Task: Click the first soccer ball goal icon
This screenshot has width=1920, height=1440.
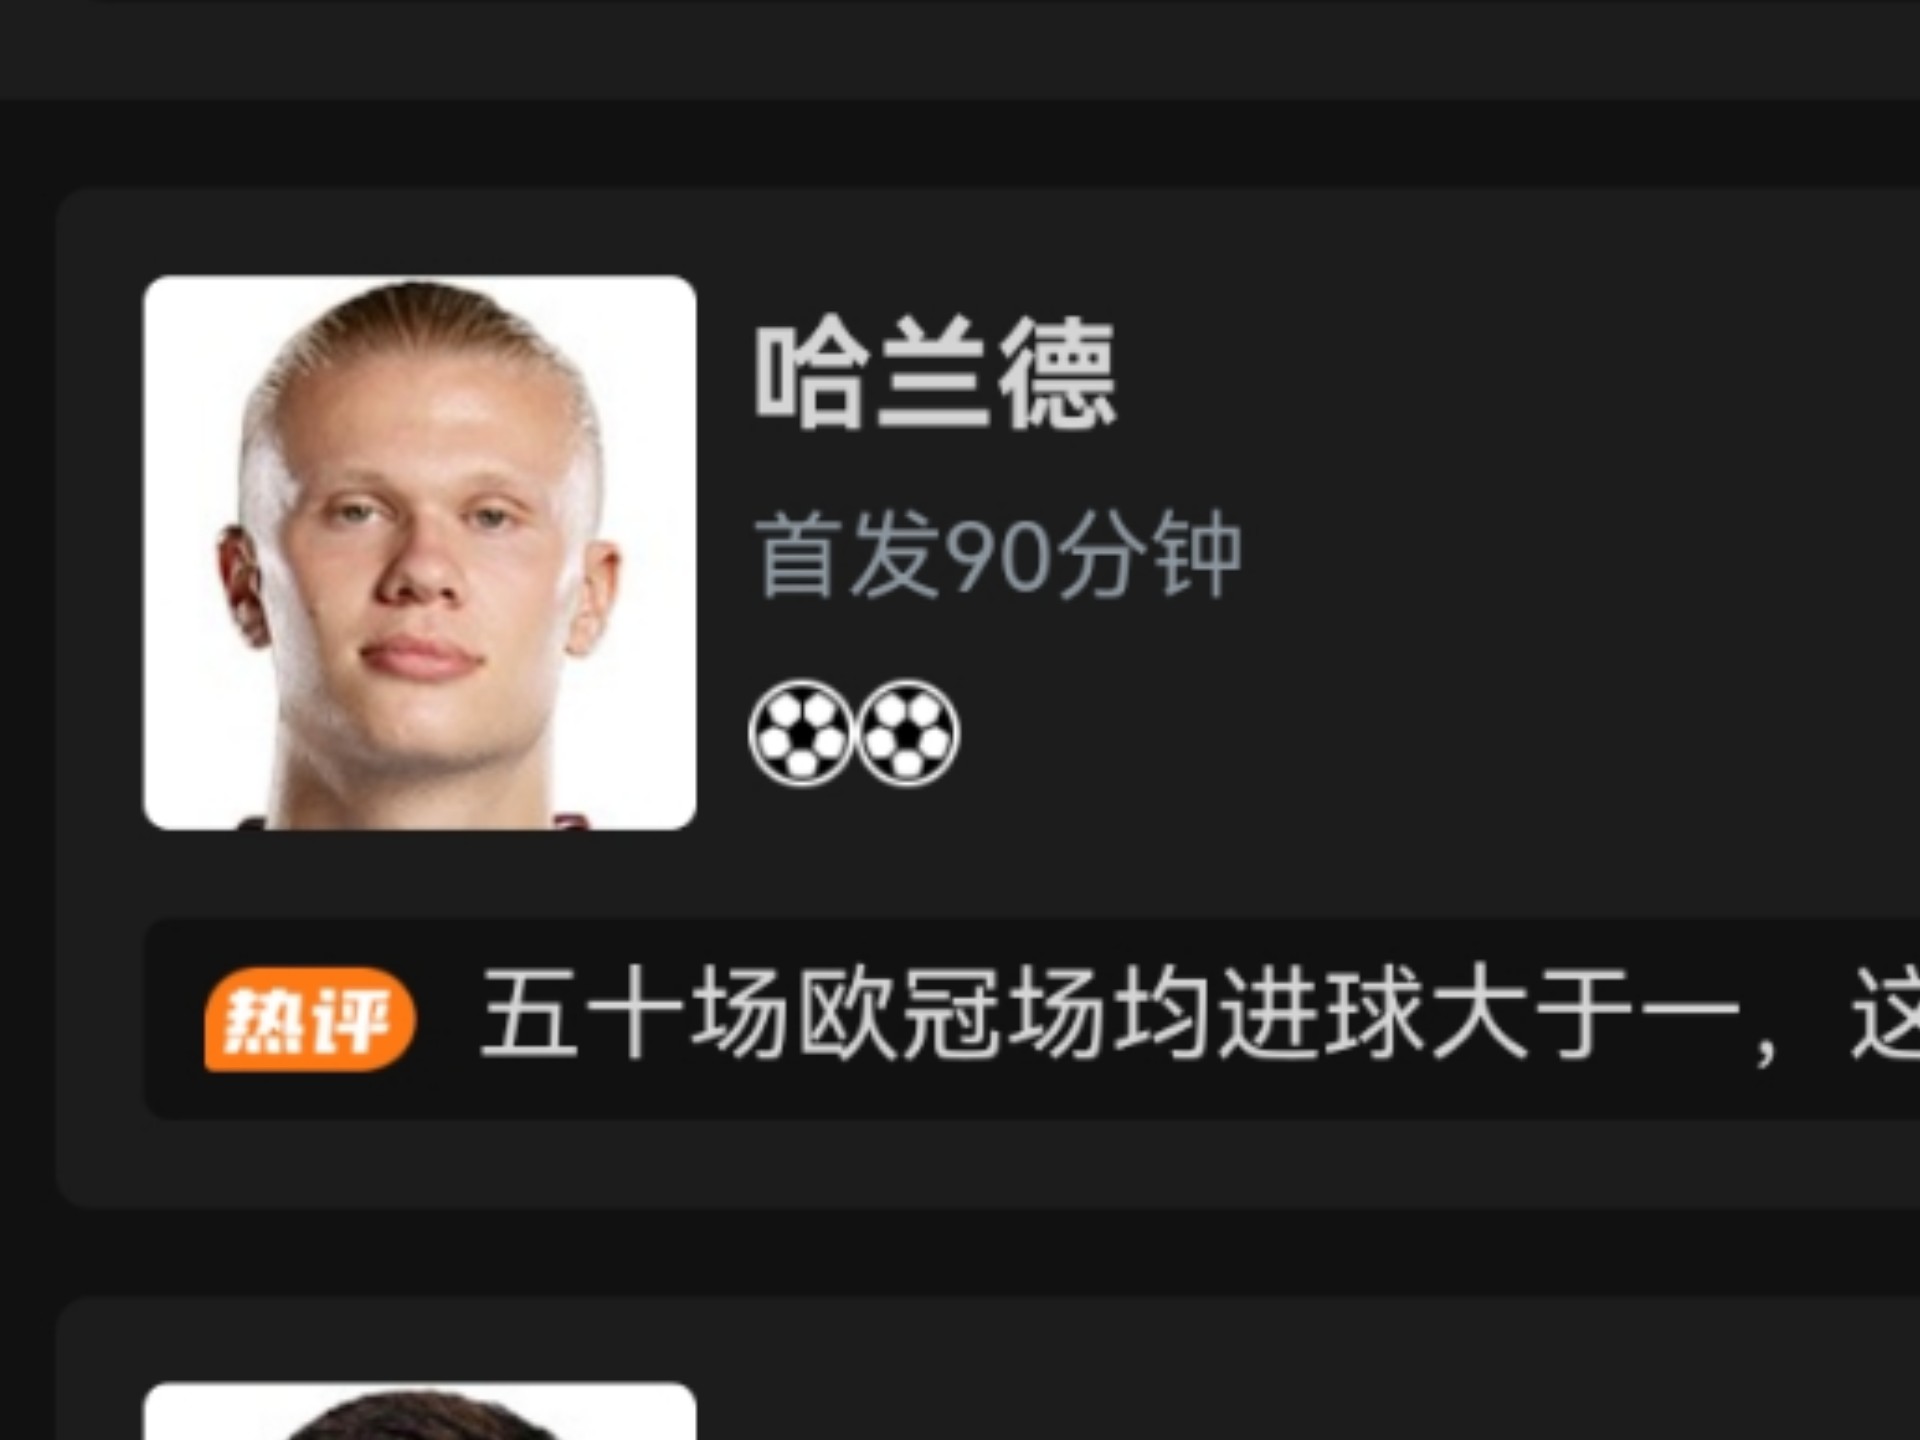Action: [800, 734]
